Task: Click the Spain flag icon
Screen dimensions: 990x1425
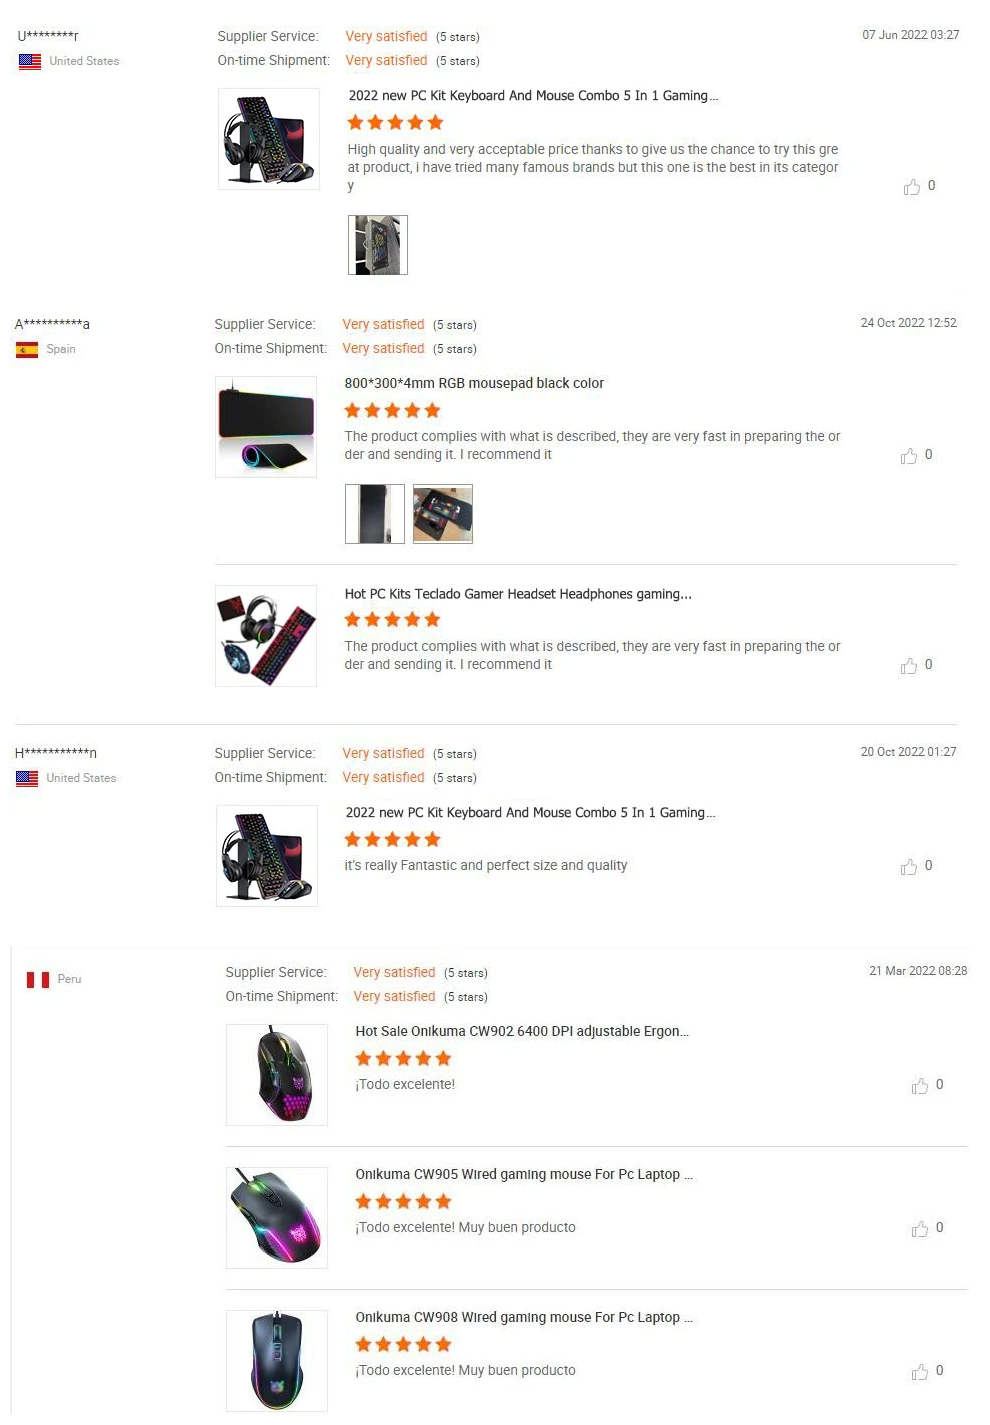Action: 27,349
